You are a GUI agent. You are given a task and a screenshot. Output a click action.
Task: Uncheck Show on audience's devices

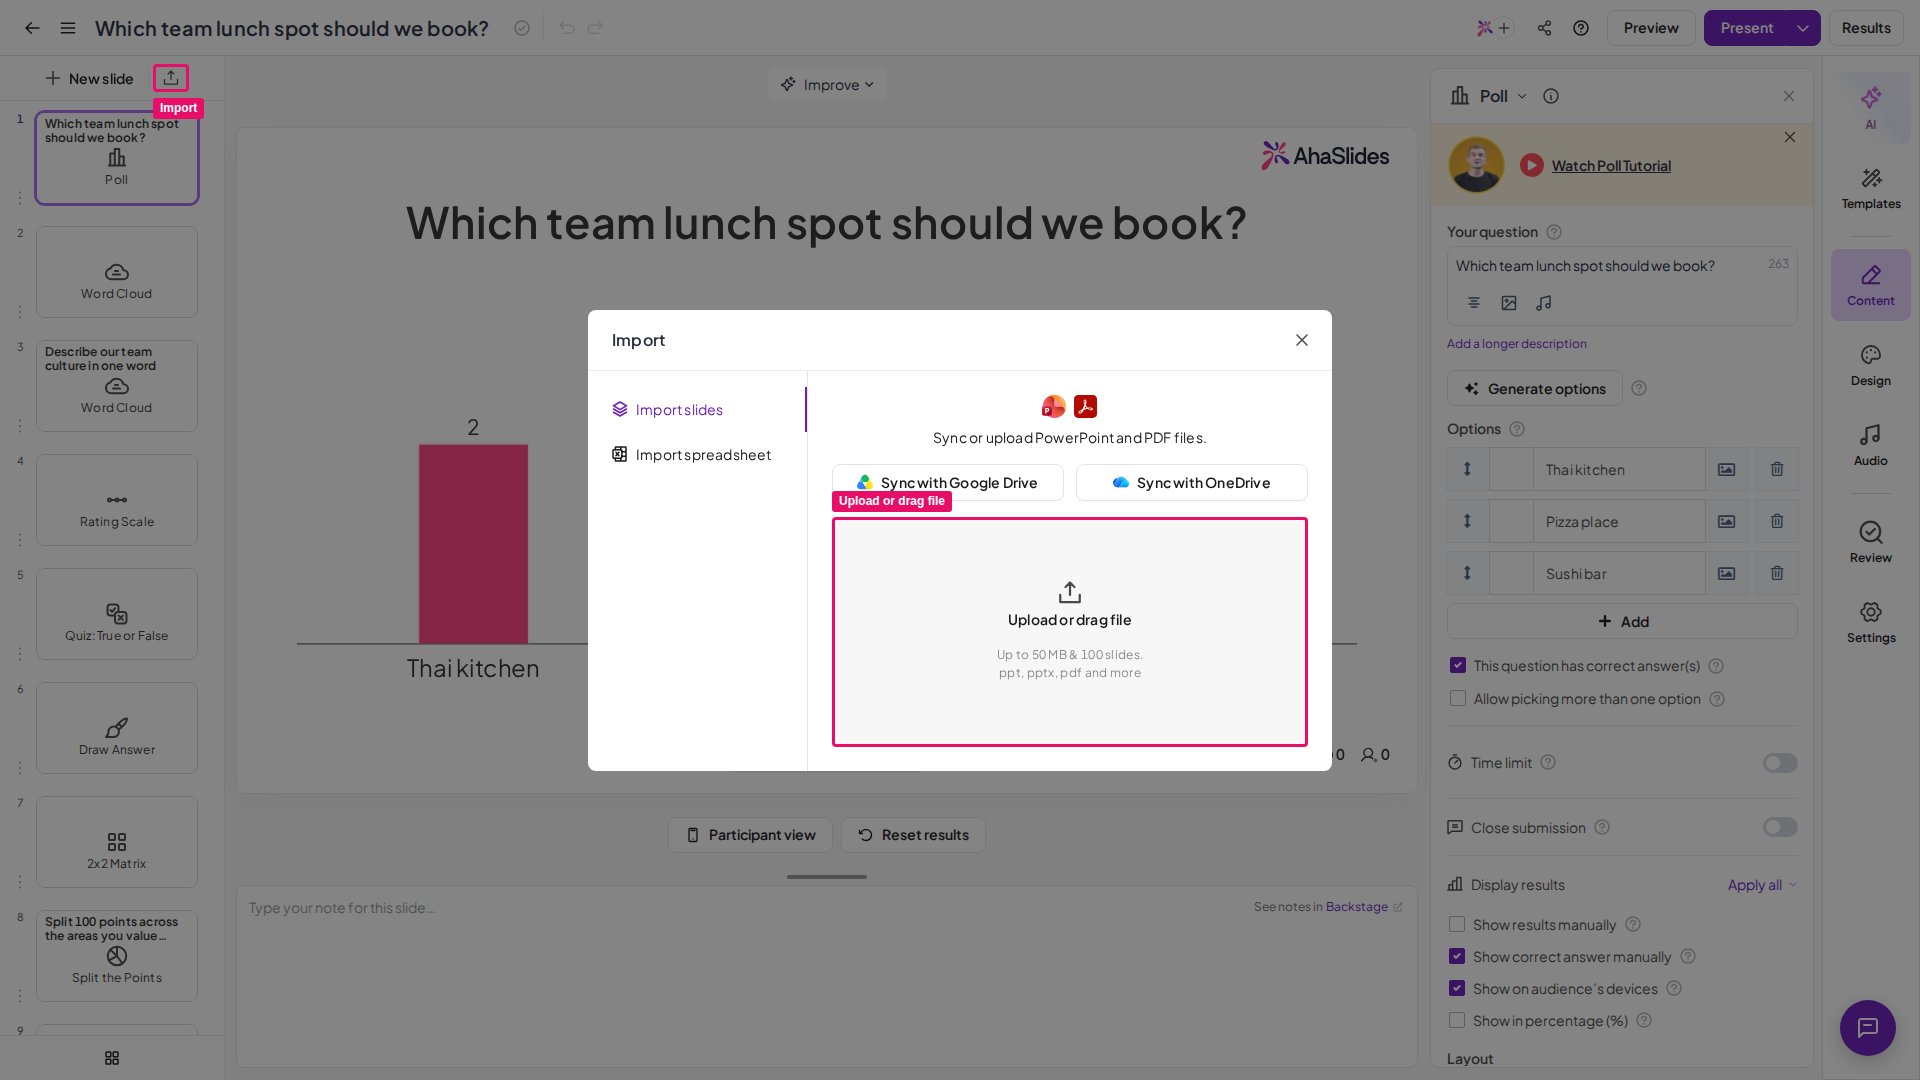pos(1457,989)
